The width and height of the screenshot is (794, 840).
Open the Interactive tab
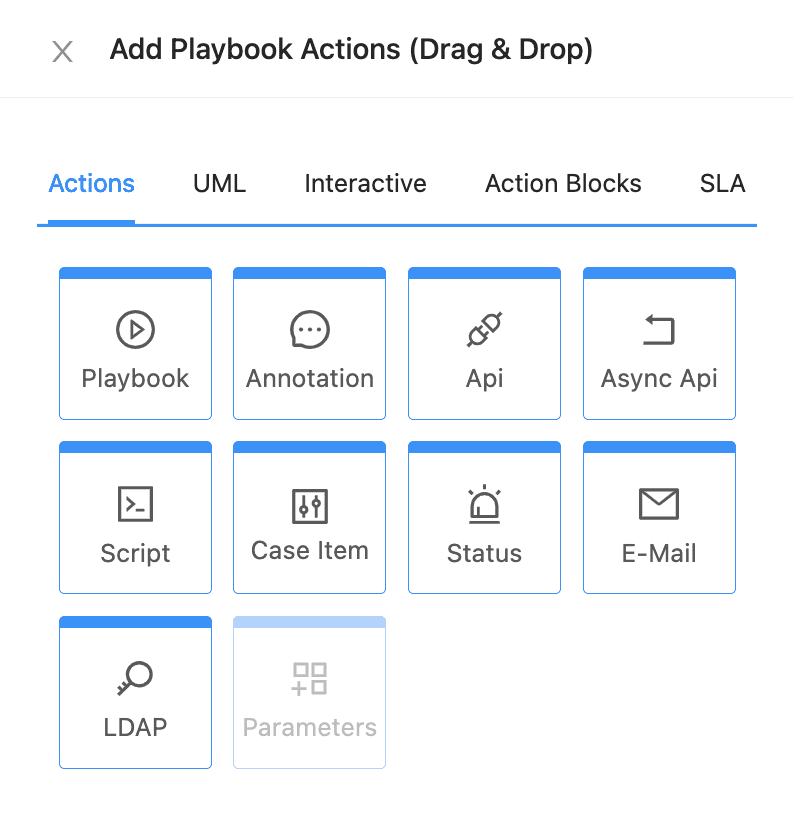tap(365, 183)
